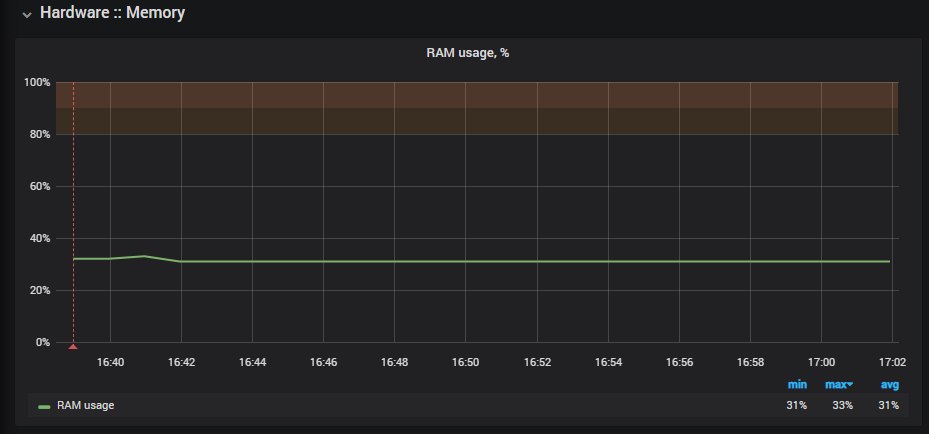
Task: Select the 100% y-axis label
Action: 37,82
